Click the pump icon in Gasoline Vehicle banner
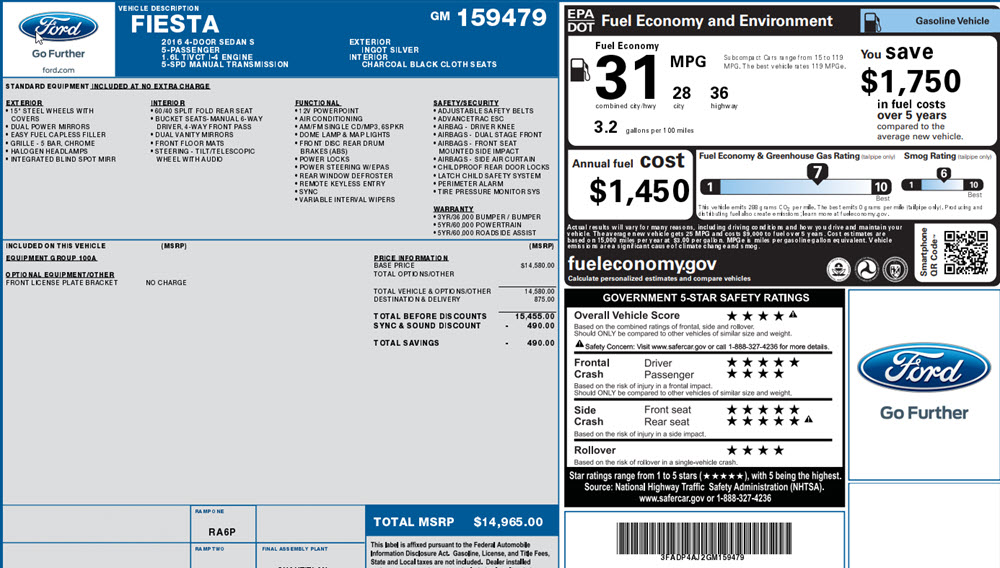Viewport: 1000px width, 568px height. point(871,21)
